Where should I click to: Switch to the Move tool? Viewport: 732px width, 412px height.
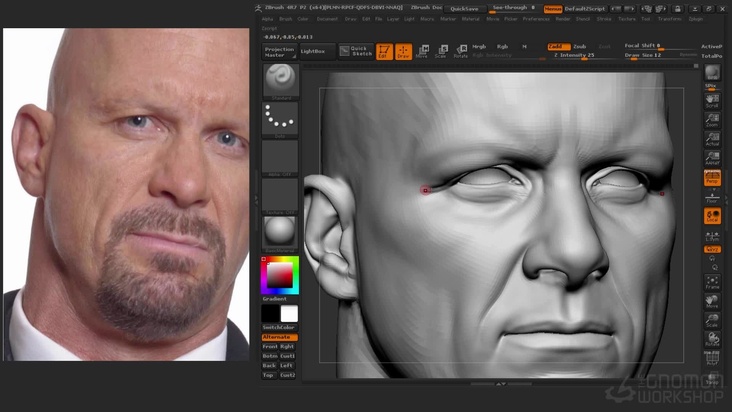click(x=423, y=51)
